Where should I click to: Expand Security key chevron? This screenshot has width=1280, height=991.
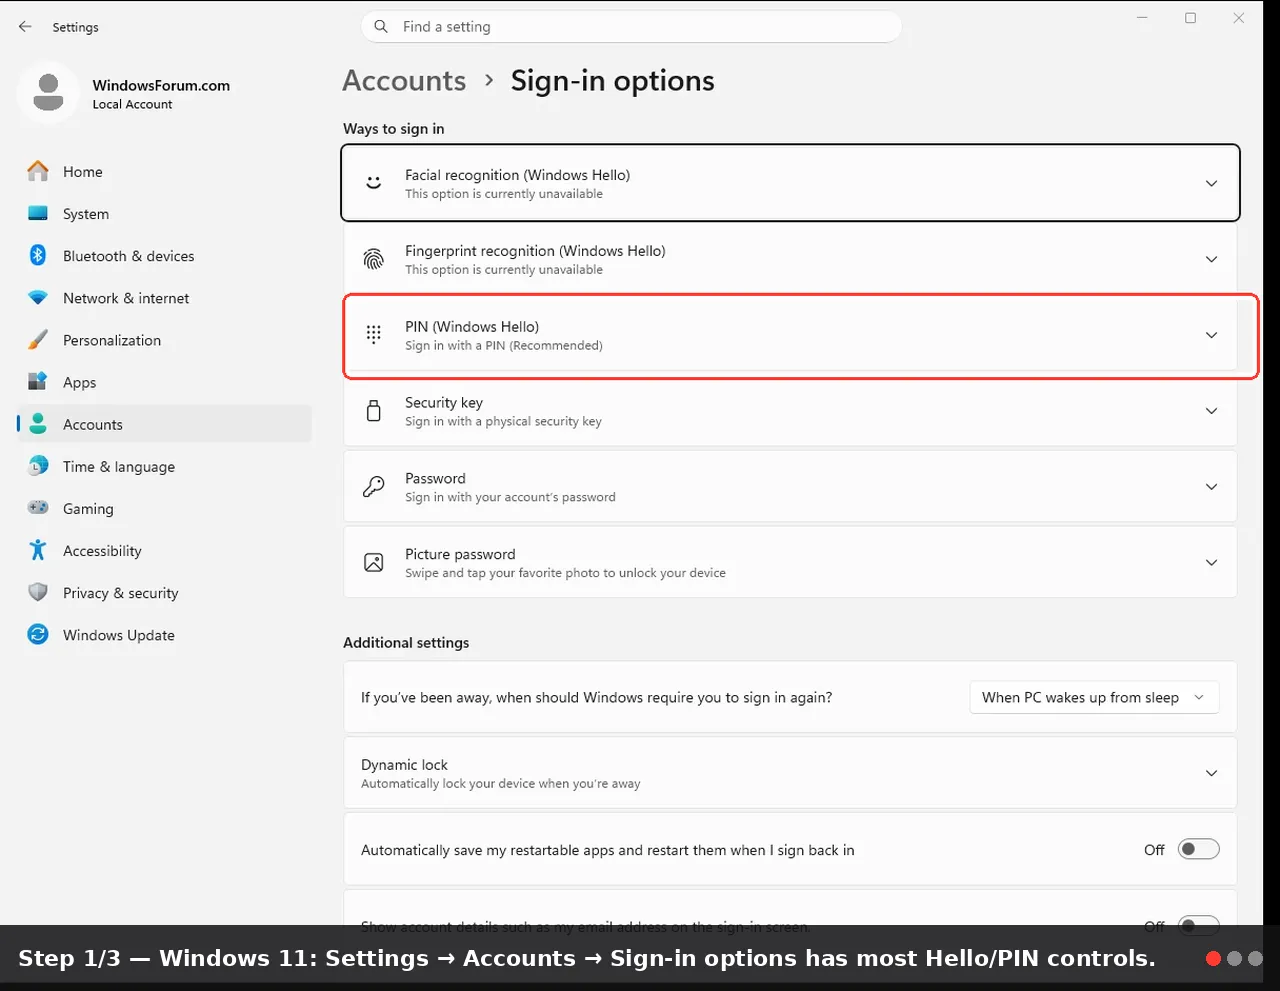pyautogui.click(x=1211, y=411)
